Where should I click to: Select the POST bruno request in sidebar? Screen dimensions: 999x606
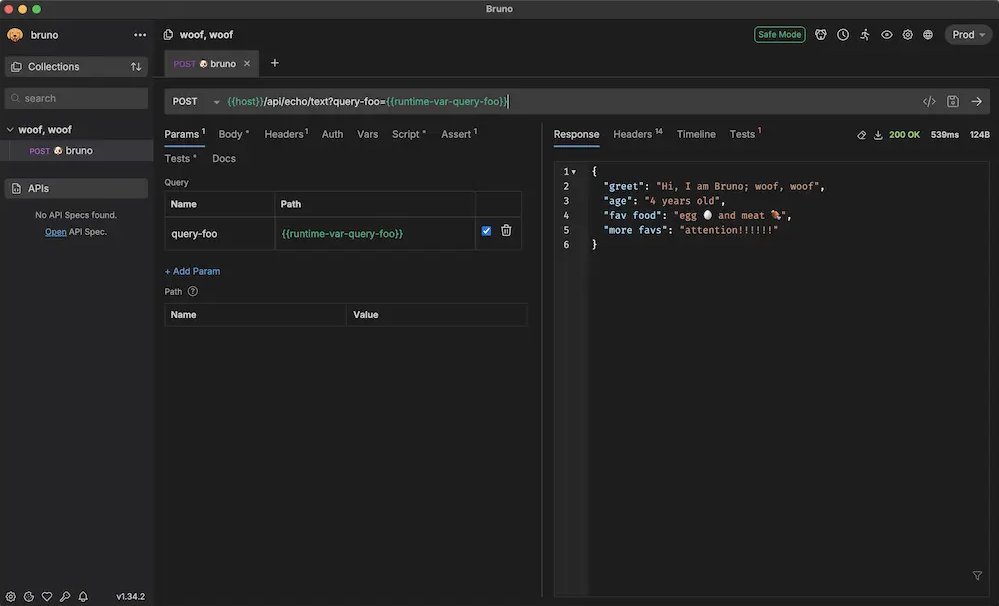point(76,151)
